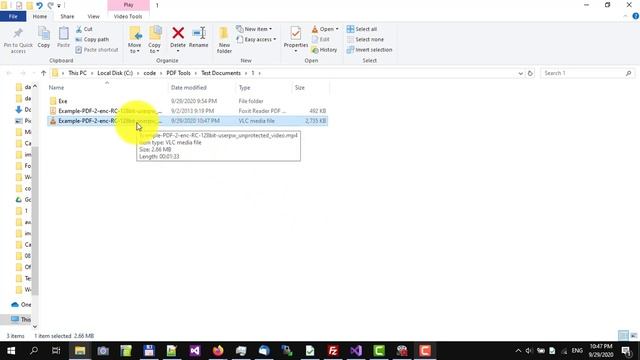The height and width of the screenshot is (360, 640).
Task: Show hidden system tray icons
Action: (x=518, y=351)
